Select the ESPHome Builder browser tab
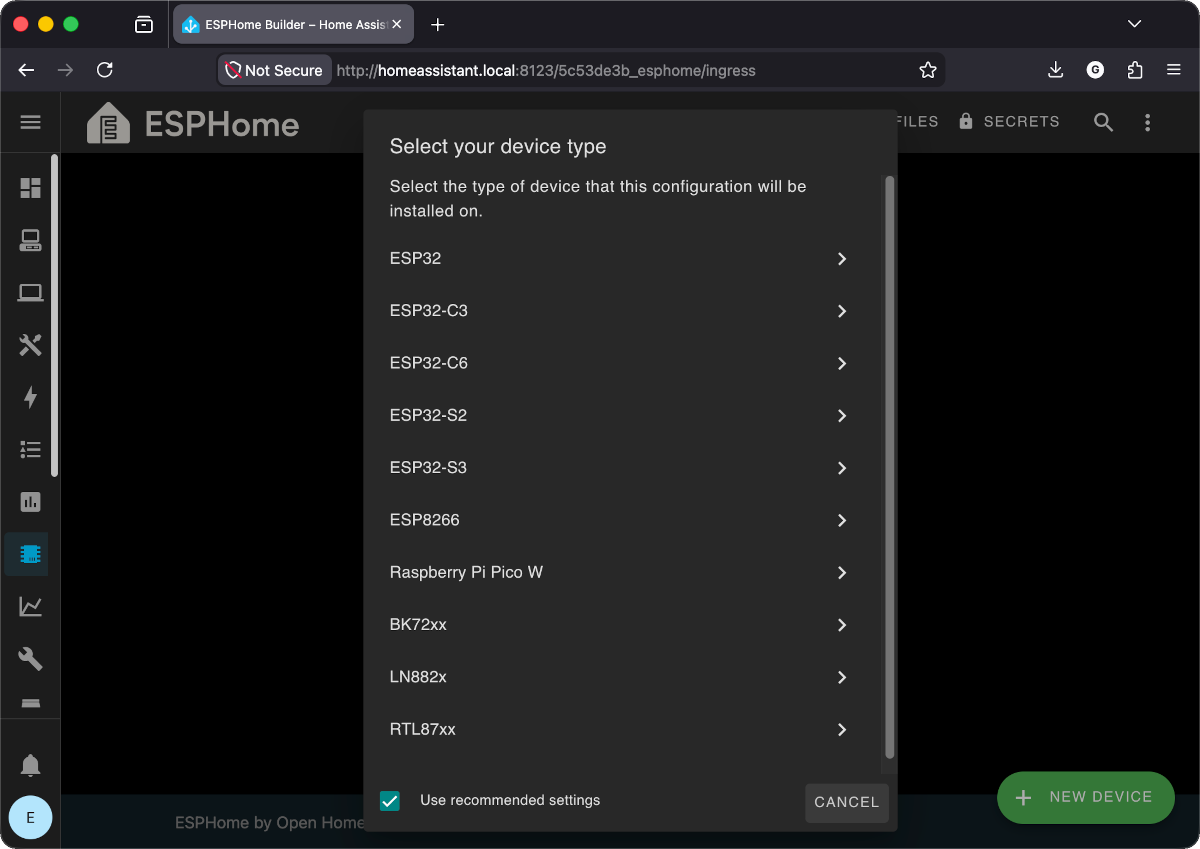Image resolution: width=1200 pixels, height=849 pixels. [x=294, y=25]
